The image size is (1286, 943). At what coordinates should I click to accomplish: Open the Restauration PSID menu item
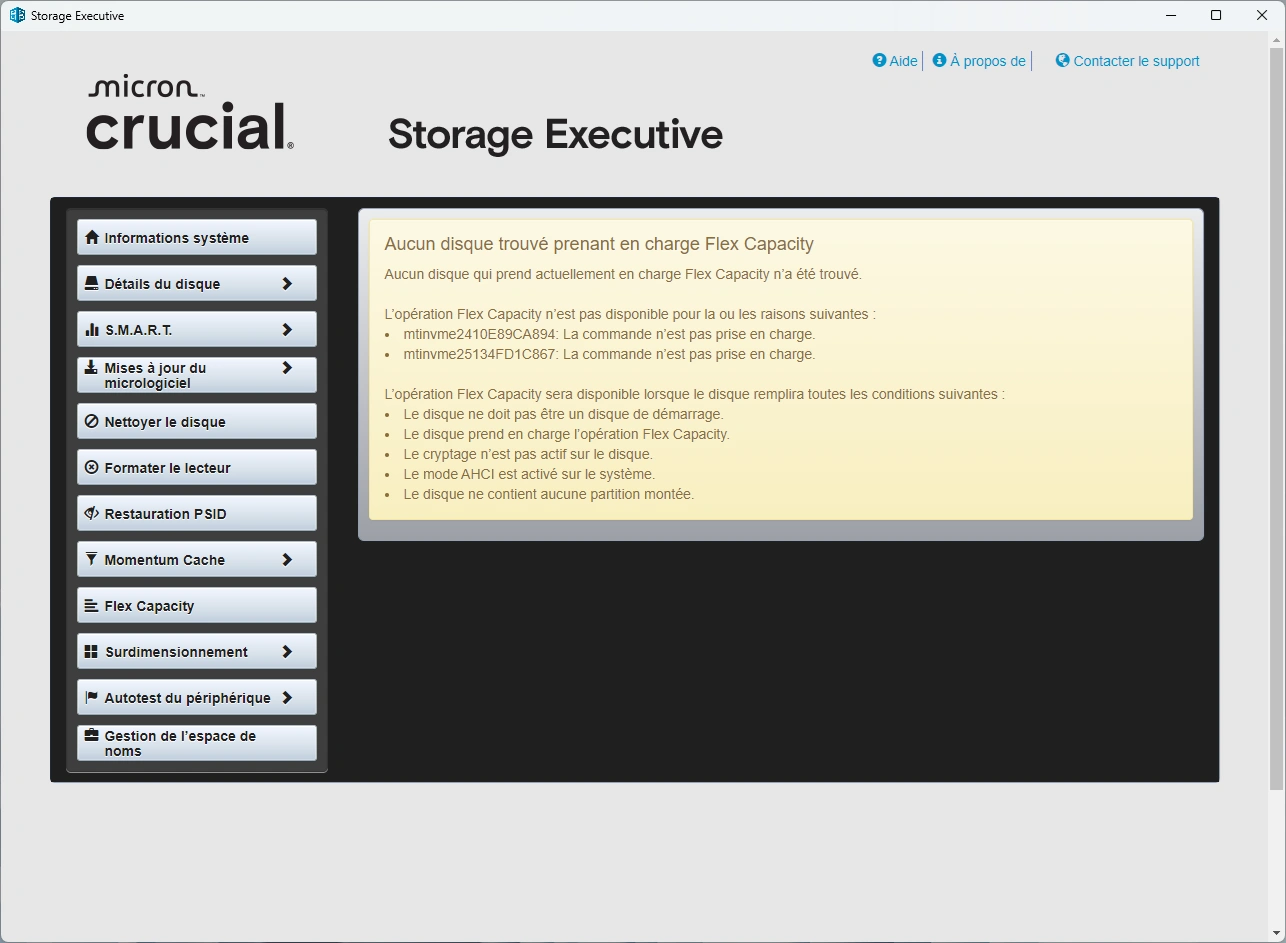tap(197, 513)
